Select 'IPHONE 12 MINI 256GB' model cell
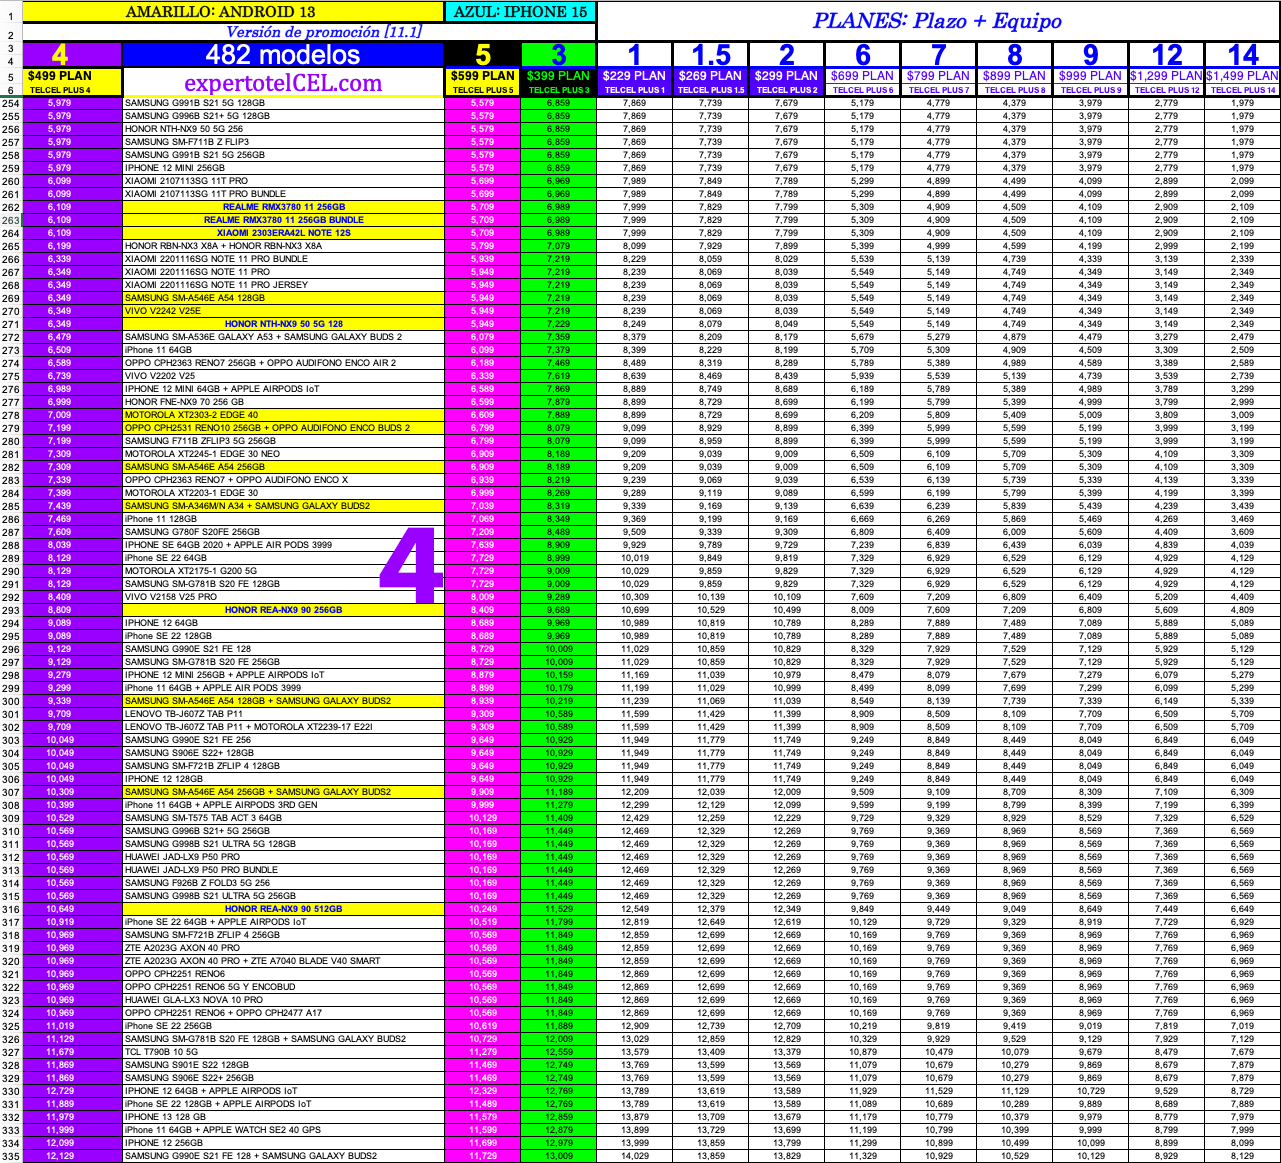The width and height of the screenshot is (1281, 1163). [x=283, y=168]
